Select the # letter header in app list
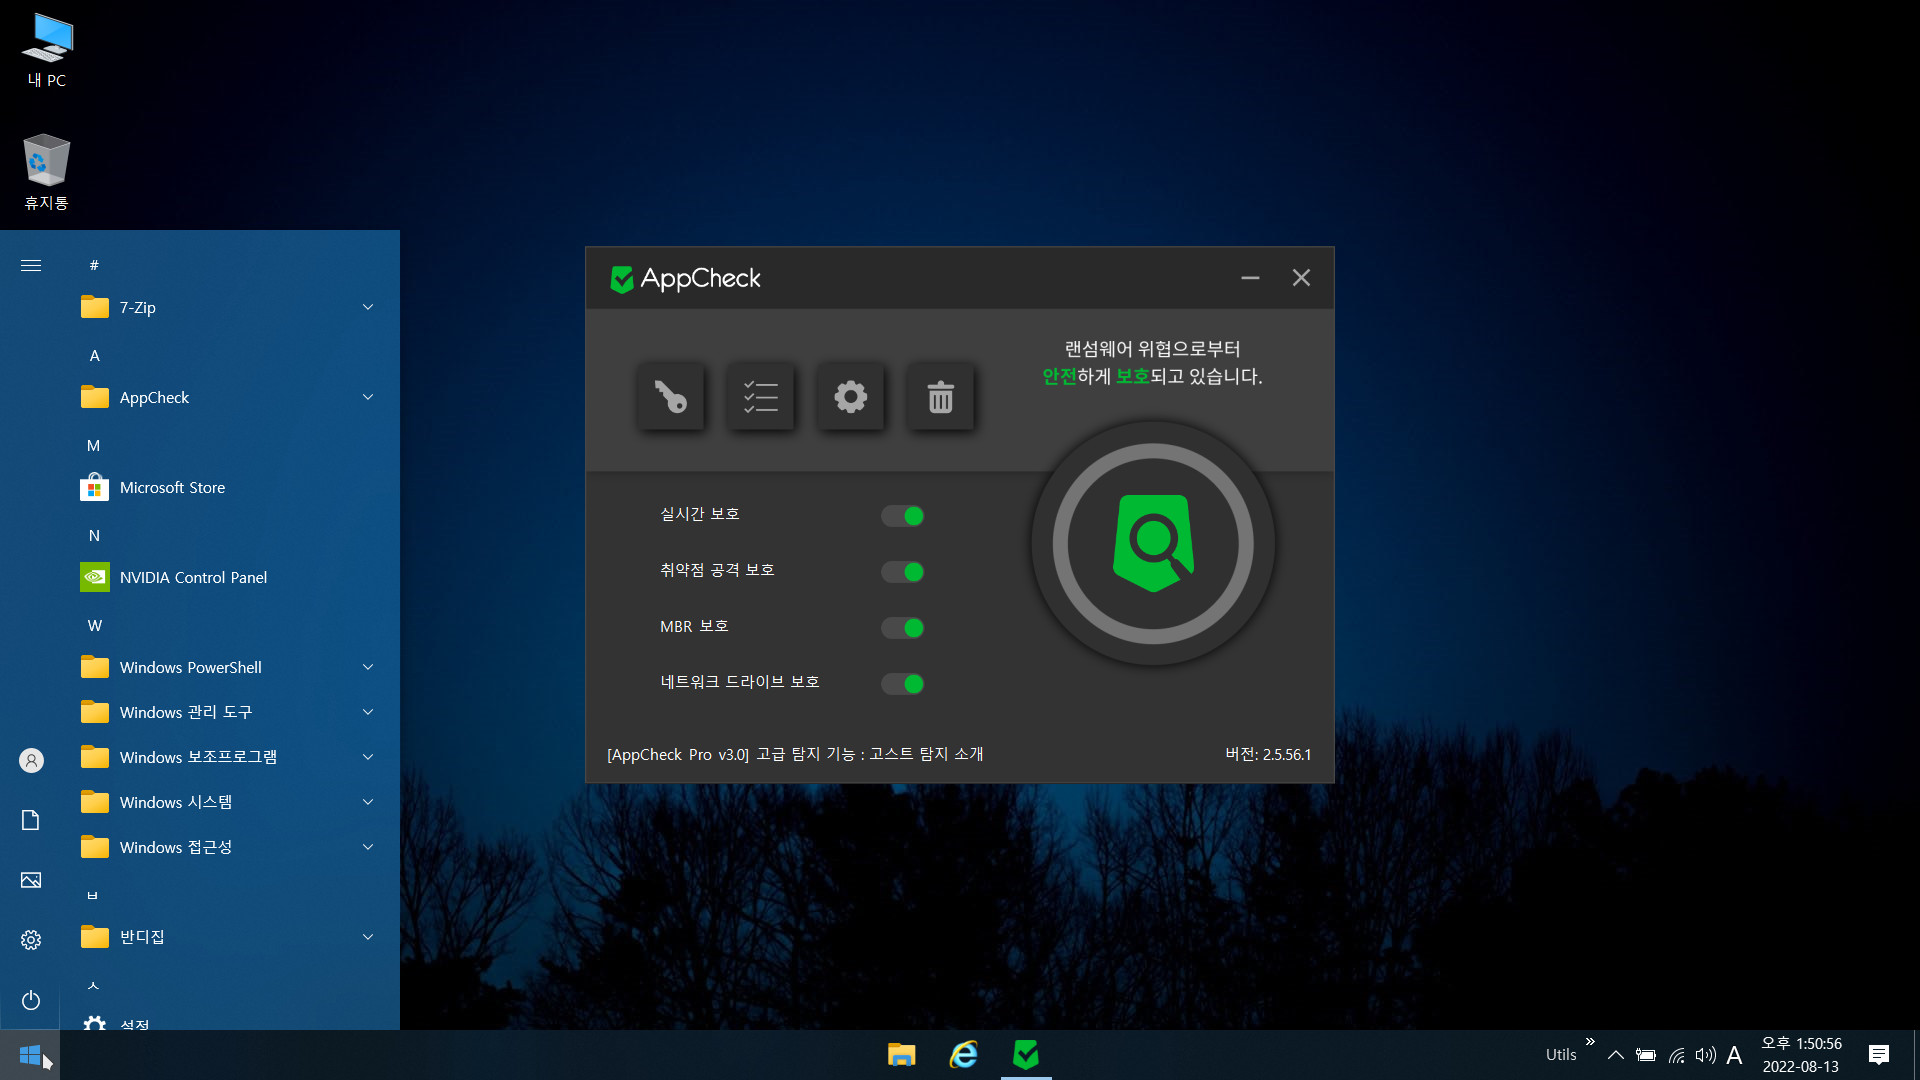 94,265
